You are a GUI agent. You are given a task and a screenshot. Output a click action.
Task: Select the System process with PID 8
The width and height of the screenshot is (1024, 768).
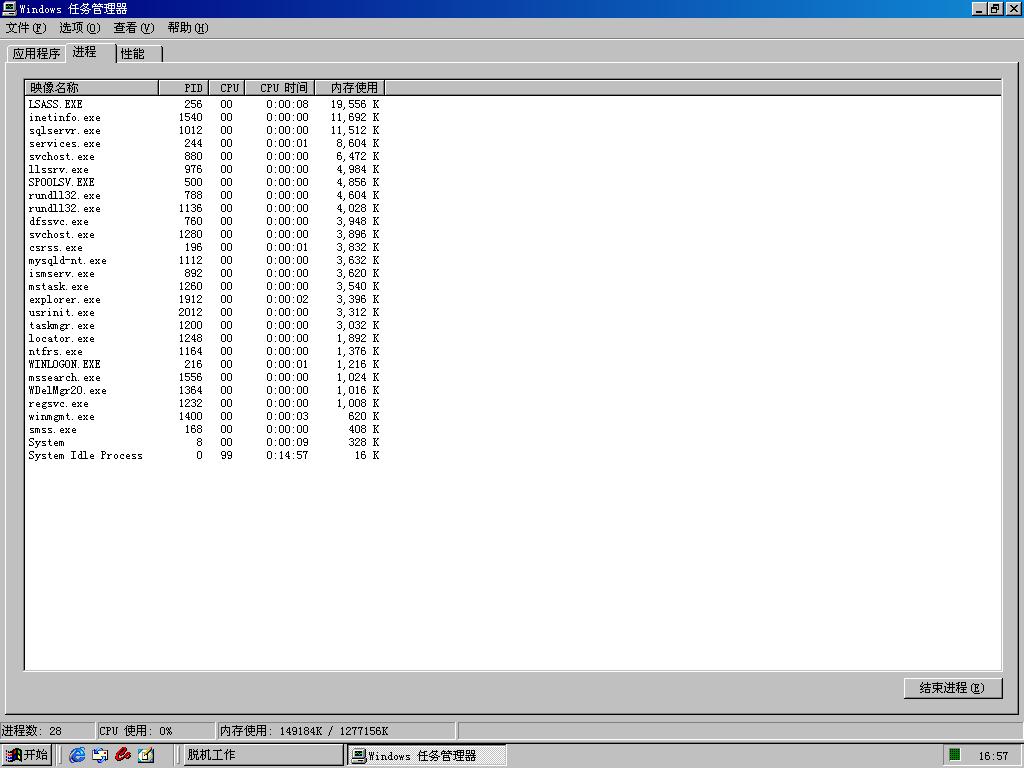(x=204, y=442)
